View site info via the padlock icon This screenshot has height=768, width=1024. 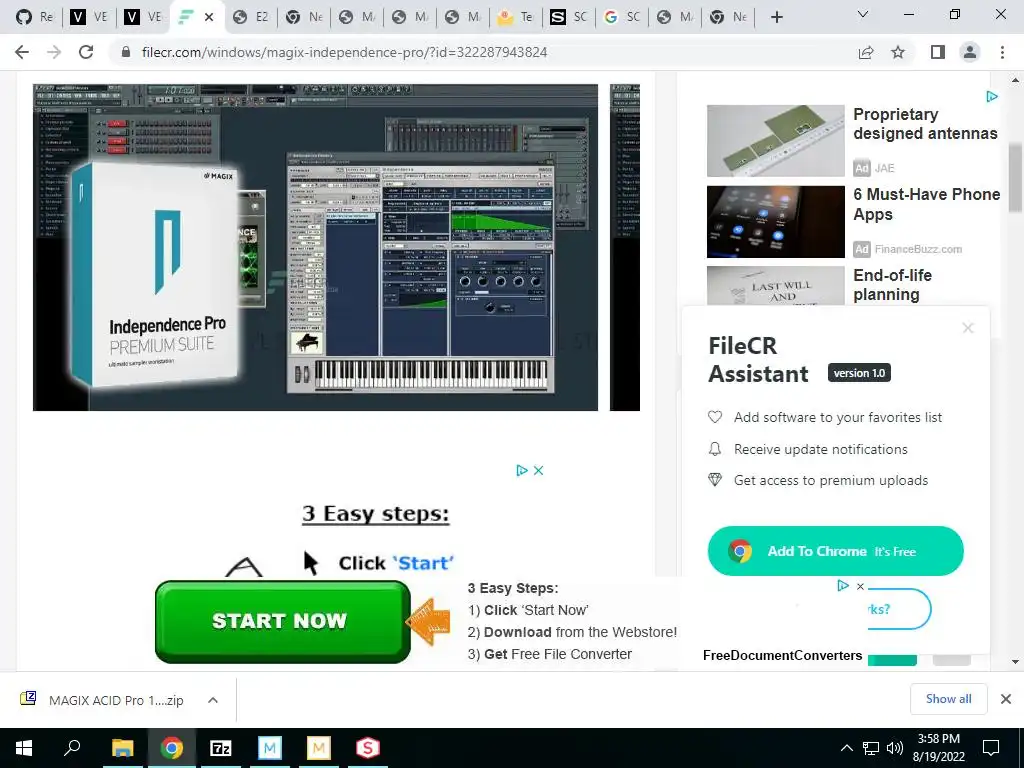click(x=126, y=52)
